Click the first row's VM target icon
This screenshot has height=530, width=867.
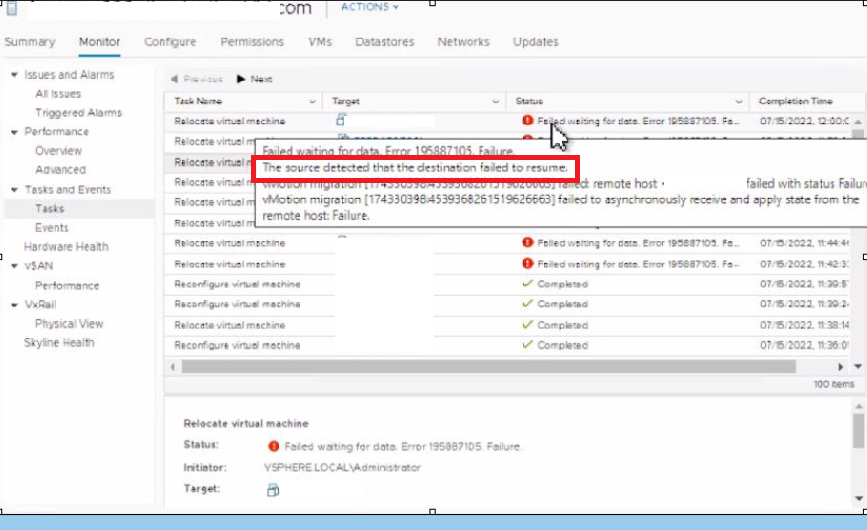[341, 119]
